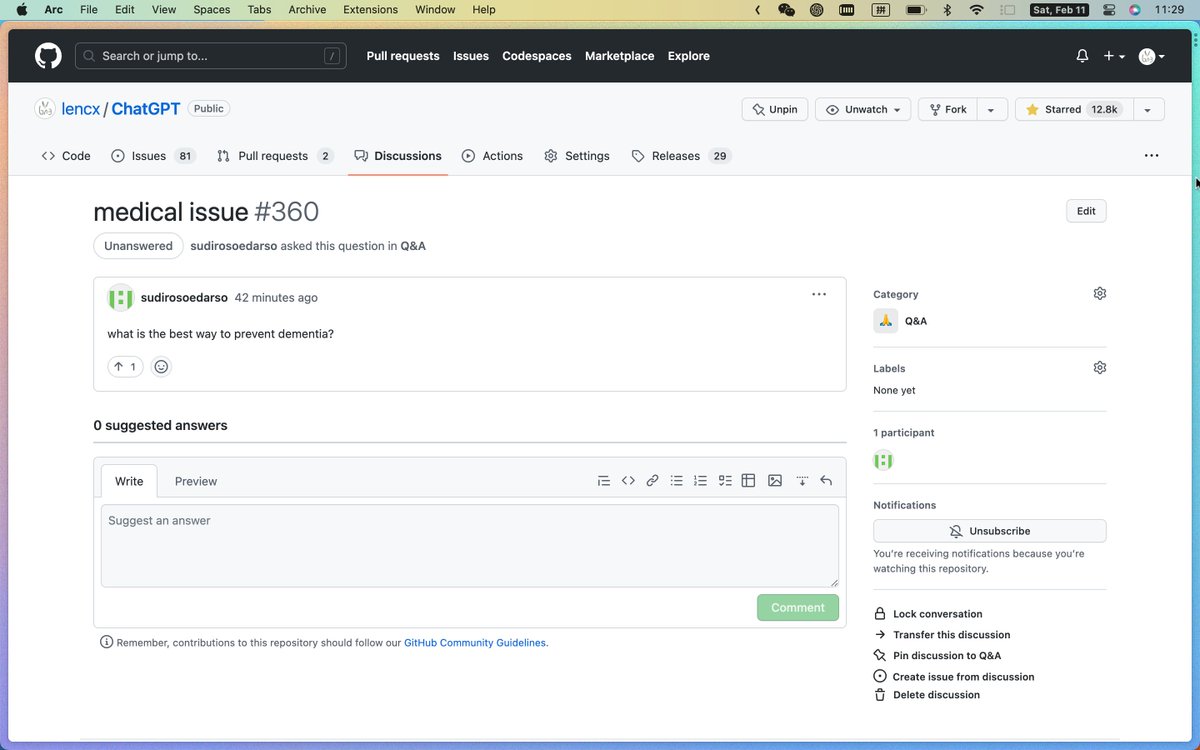Attach an image using the picture icon
This screenshot has height=750, width=1200.
click(x=775, y=481)
